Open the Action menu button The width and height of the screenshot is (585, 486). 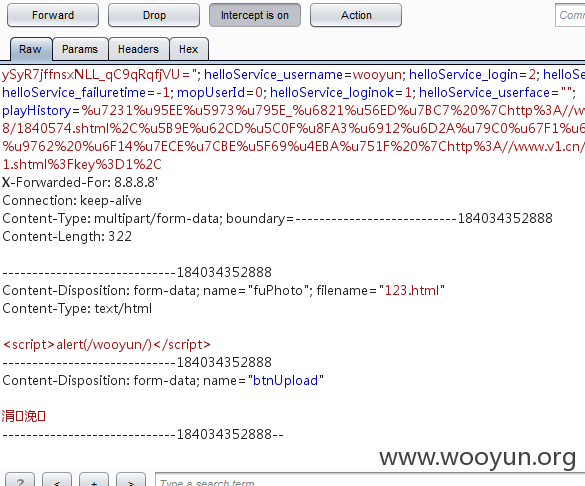pyautogui.click(x=356, y=15)
